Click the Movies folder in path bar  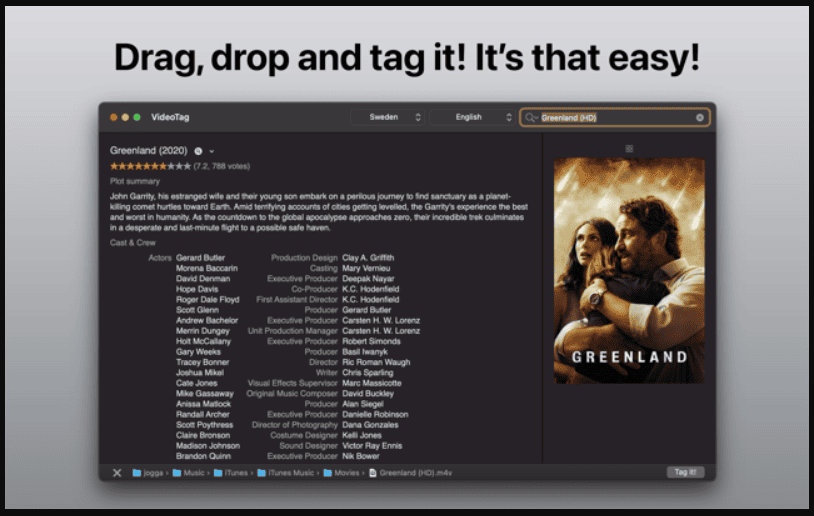341,472
